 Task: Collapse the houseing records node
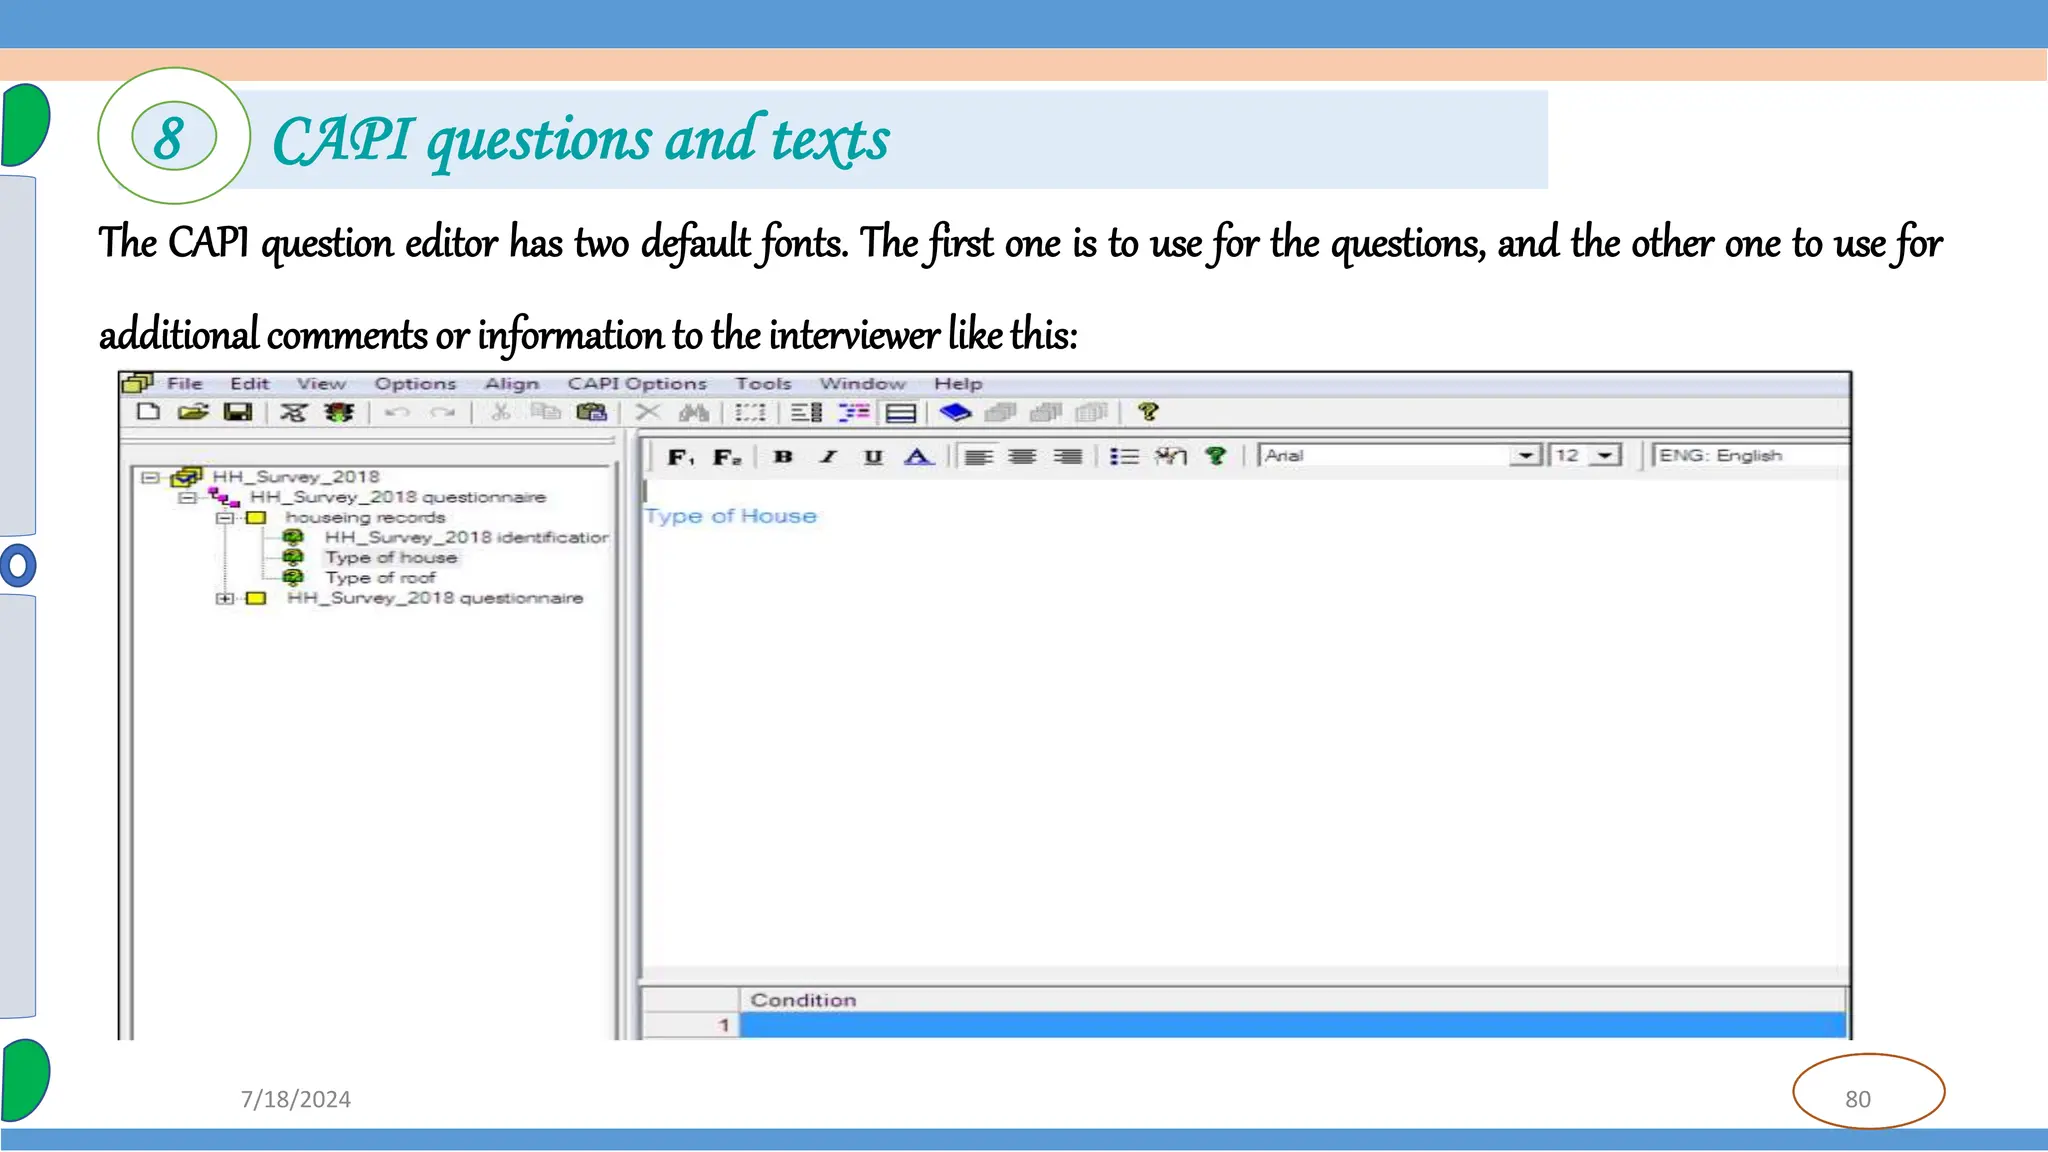pos(225,518)
